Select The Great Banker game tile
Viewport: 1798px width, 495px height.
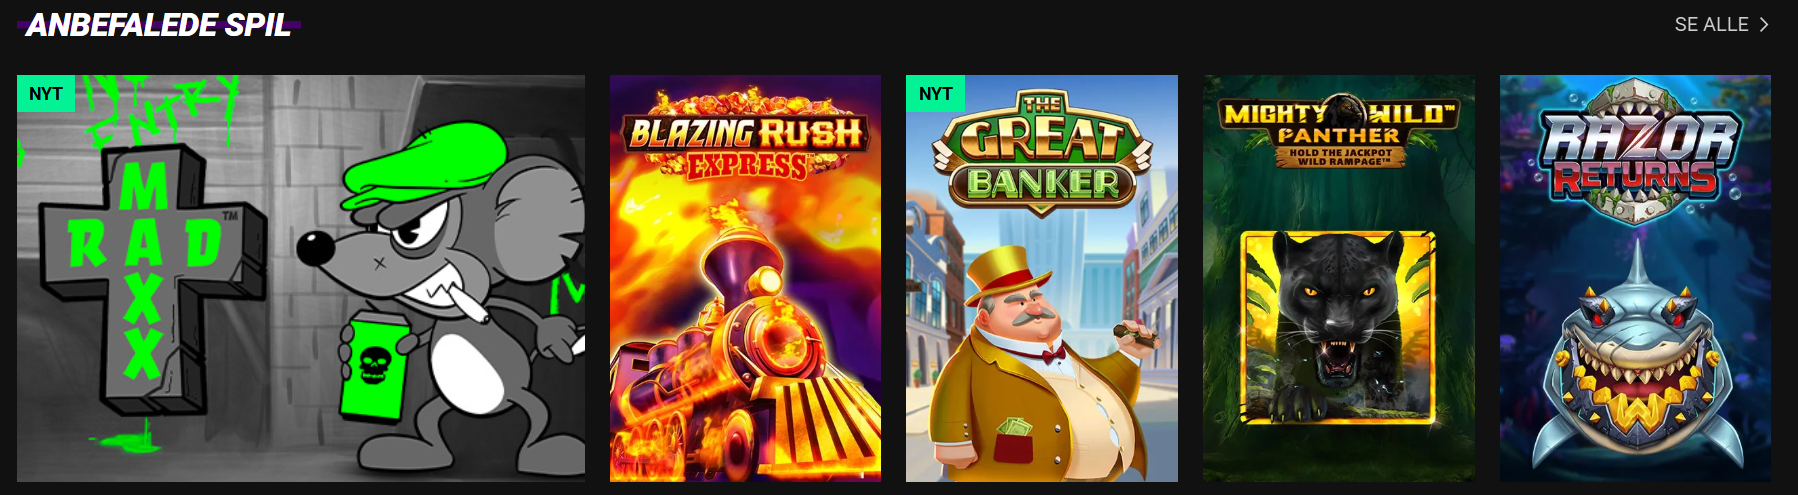[x=1042, y=278]
